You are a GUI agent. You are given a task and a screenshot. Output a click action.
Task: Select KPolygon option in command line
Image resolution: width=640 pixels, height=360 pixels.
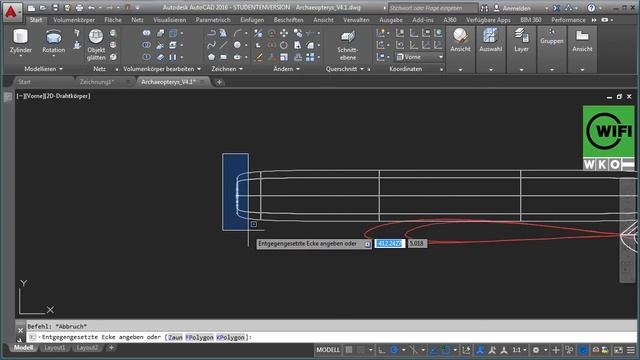click(230, 338)
